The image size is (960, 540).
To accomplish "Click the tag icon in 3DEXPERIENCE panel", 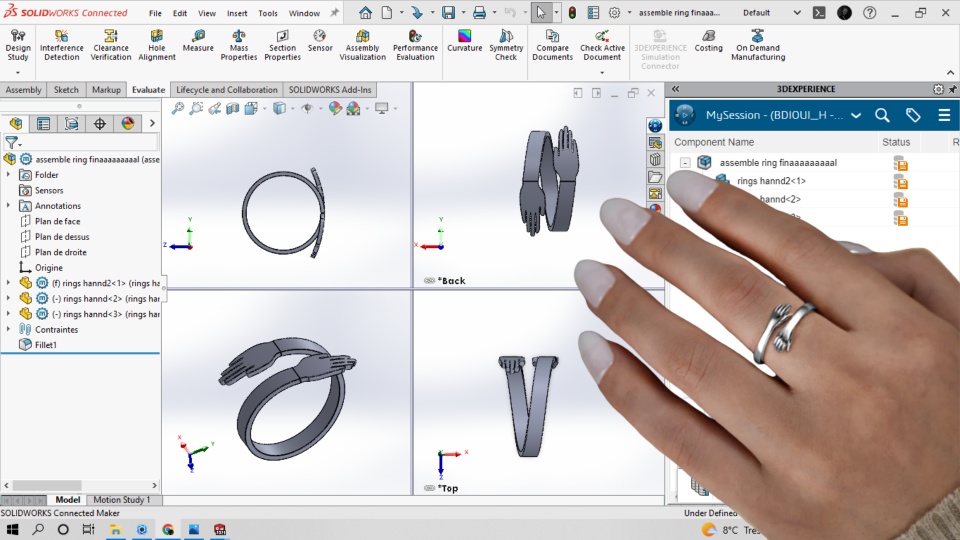I will click(913, 115).
